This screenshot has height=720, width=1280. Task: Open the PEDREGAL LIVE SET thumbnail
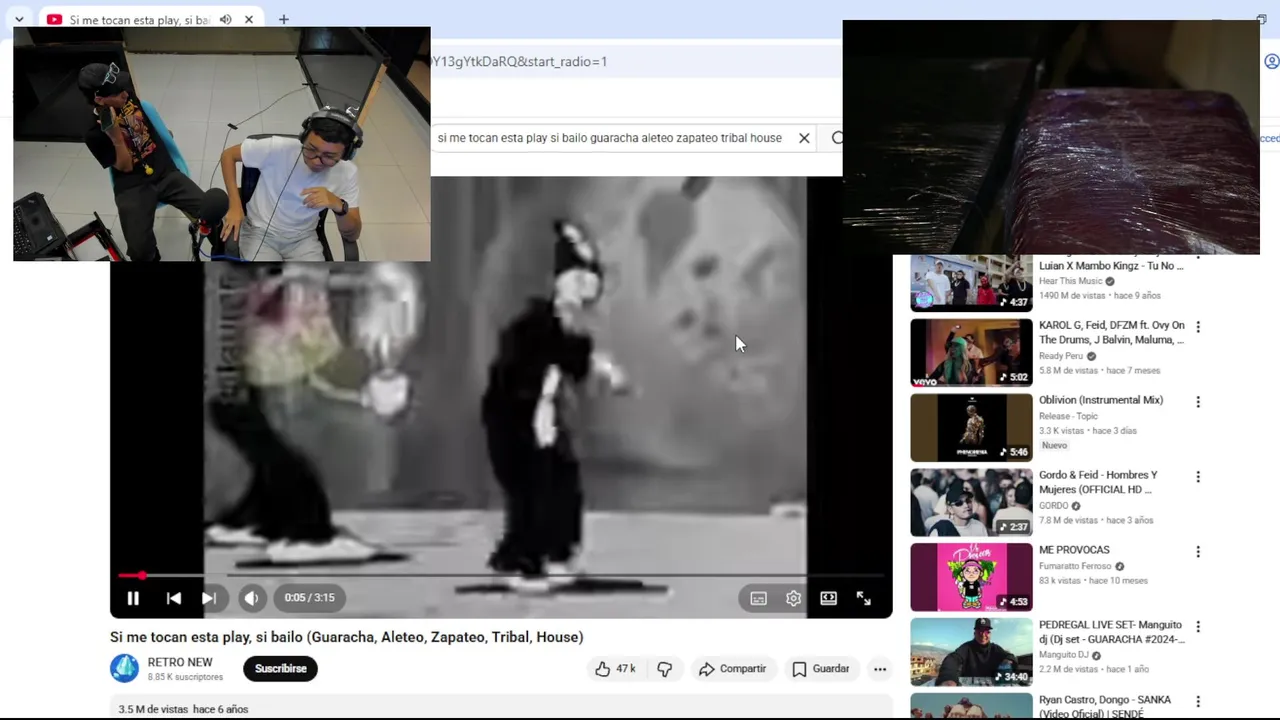tap(971, 653)
